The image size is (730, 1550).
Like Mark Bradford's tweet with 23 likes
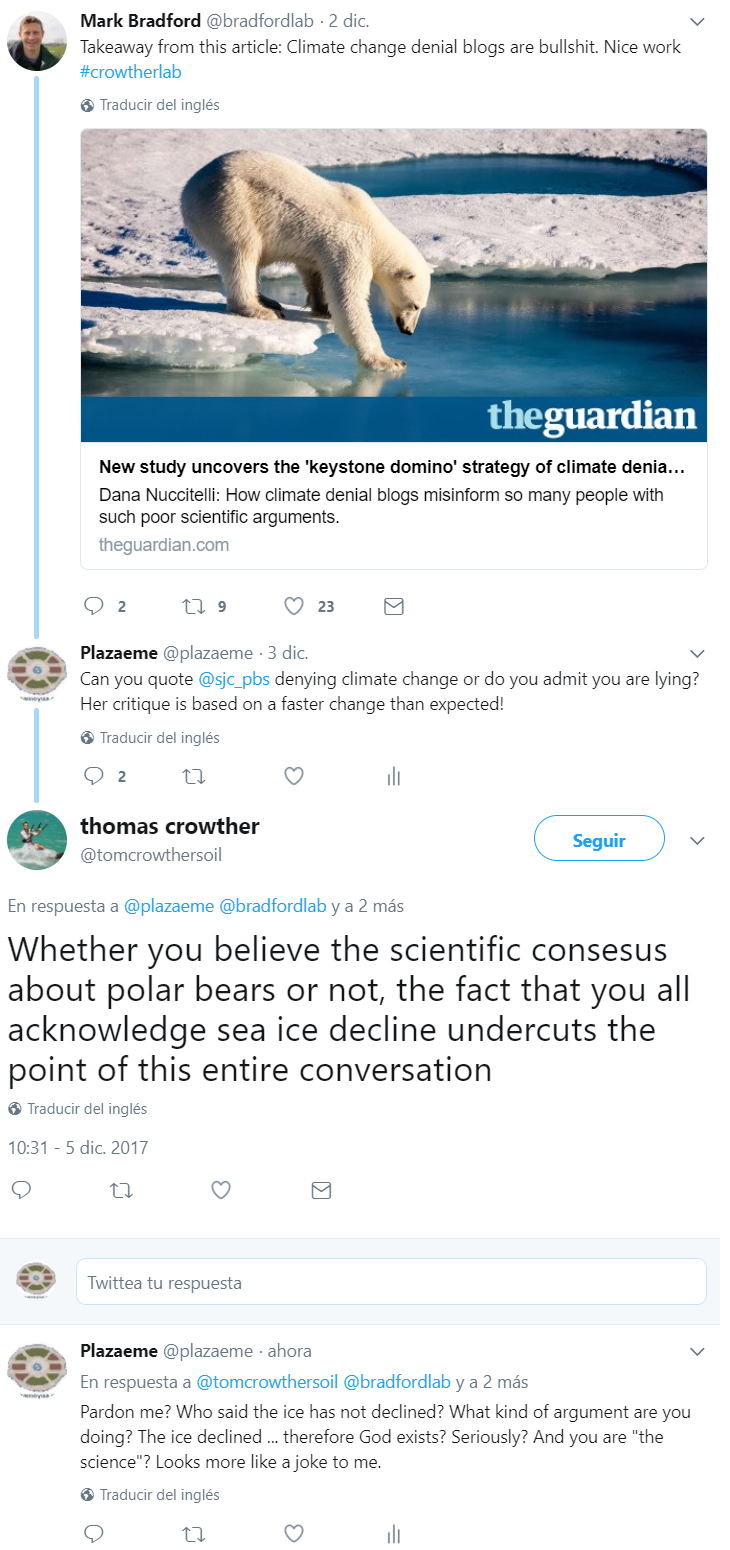294,606
